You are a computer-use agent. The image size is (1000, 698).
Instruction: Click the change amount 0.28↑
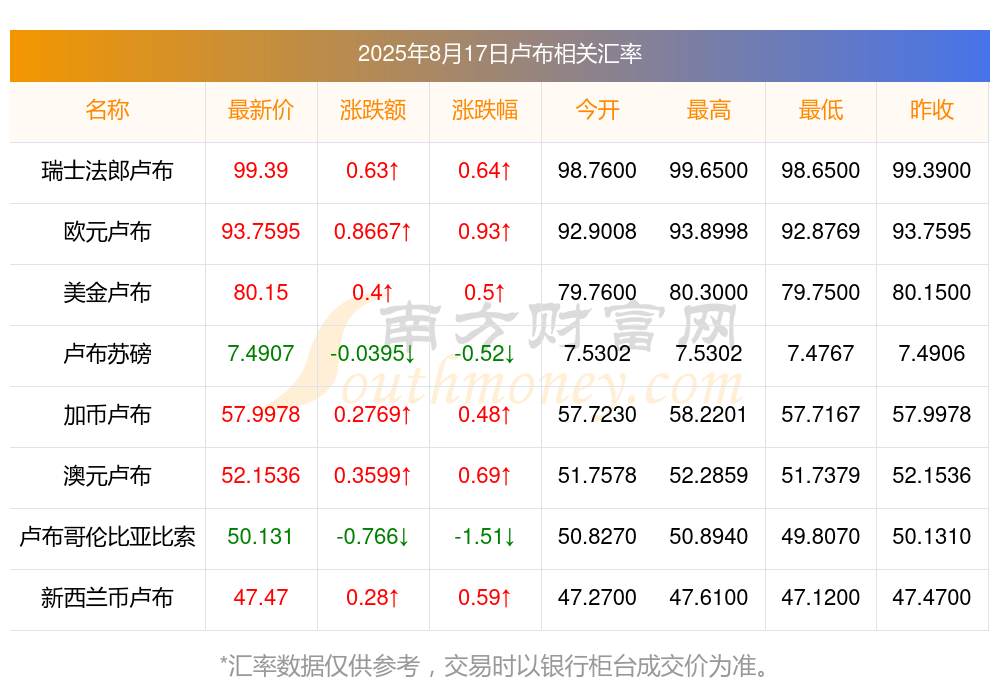[x=373, y=598]
